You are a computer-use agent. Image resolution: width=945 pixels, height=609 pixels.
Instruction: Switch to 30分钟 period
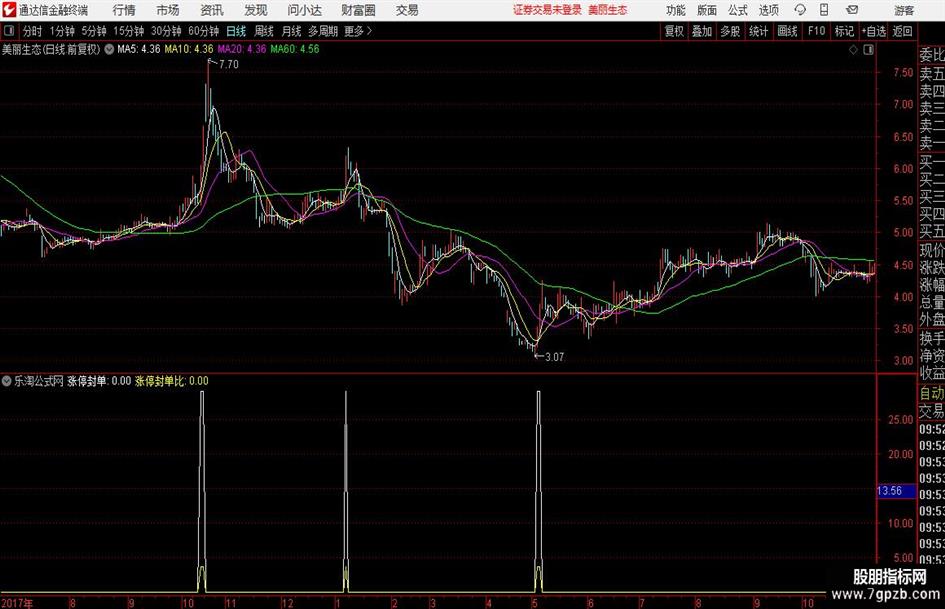(x=166, y=31)
